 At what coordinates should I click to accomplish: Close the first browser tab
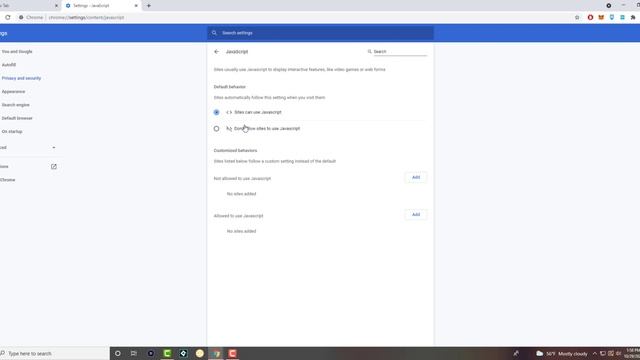pos(56,6)
